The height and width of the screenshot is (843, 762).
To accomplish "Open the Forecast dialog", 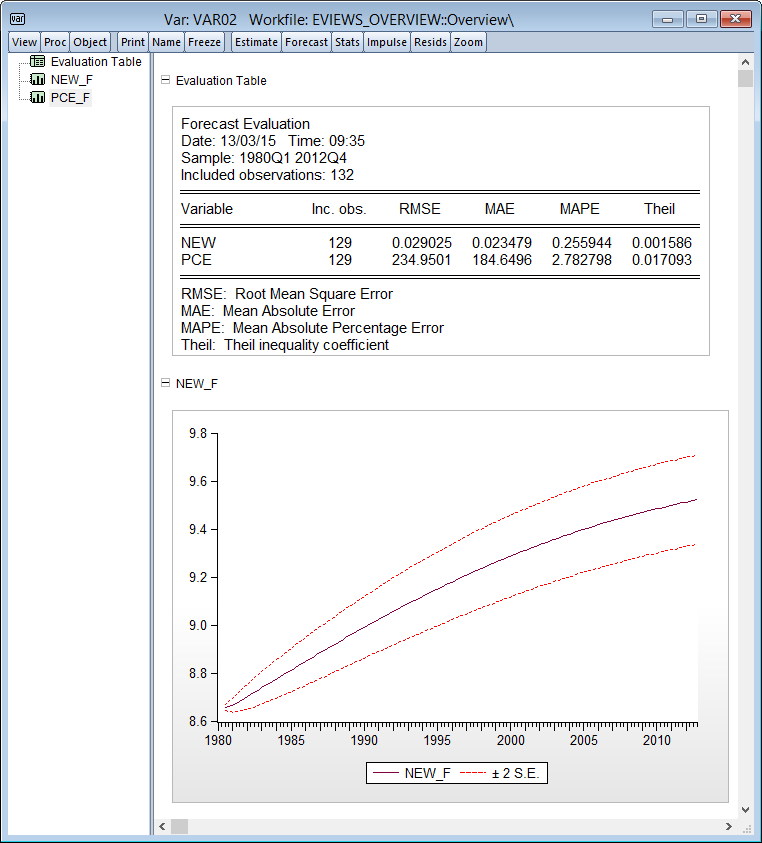I will tap(306, 42).
